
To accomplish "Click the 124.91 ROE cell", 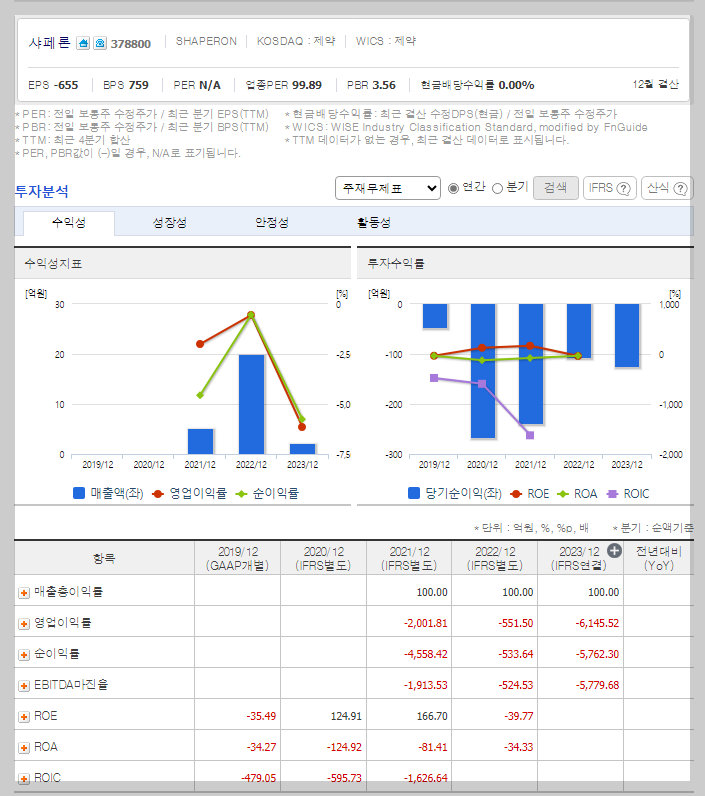I will [x=346, y=716].
